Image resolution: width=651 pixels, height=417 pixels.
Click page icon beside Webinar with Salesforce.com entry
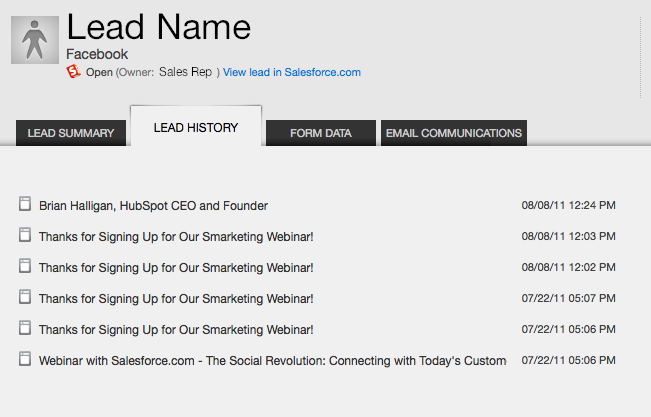click(x=25, y=359)
